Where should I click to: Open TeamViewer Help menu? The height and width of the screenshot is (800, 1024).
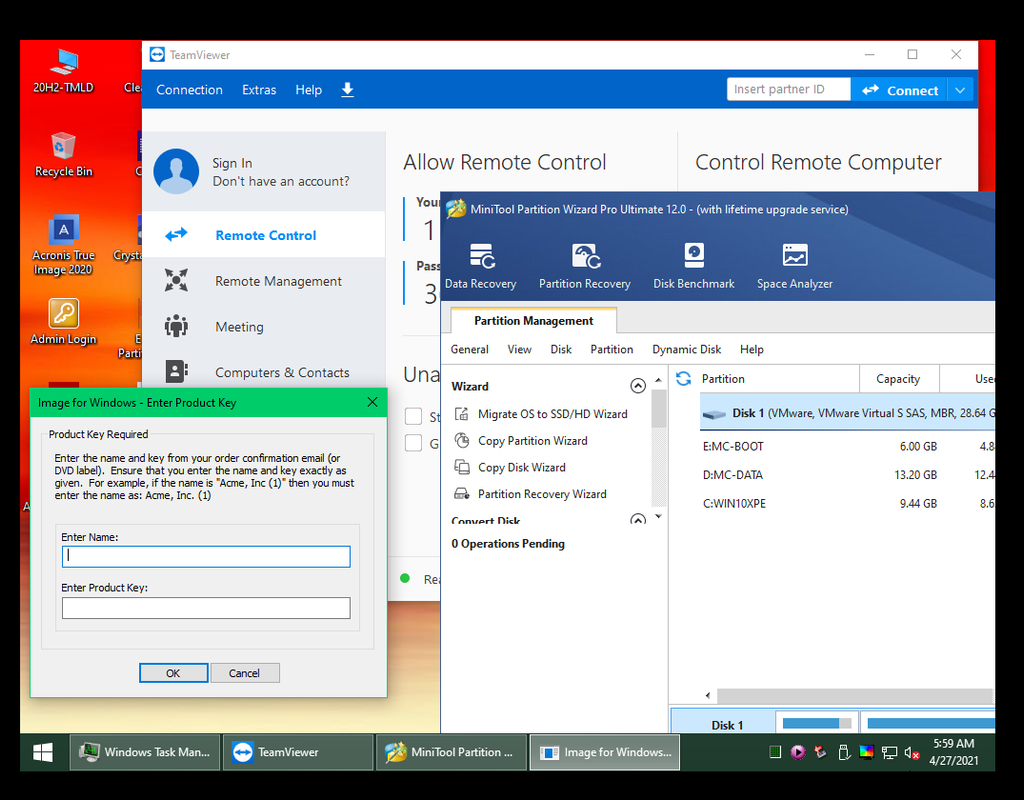[x=308, y=90]
